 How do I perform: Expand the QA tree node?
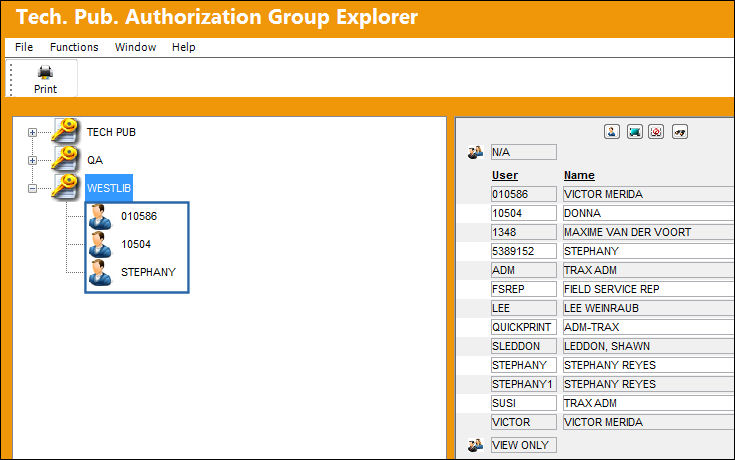(x=32, y=160)
